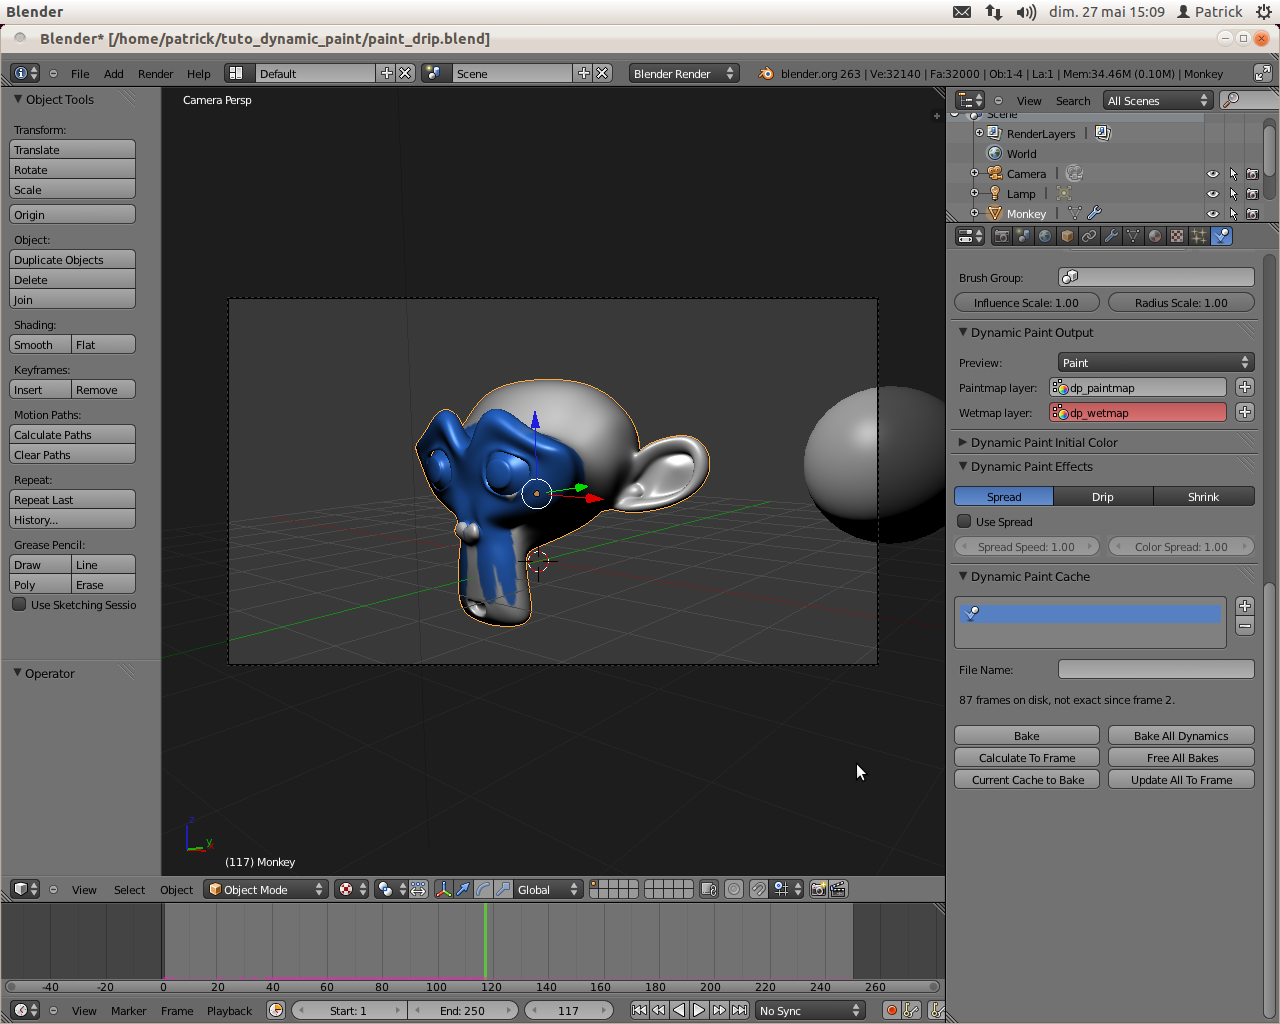This screenshot has height=1024, width=1280.
Task: Open the Texture properties tab
Action: click(1176, 235)
